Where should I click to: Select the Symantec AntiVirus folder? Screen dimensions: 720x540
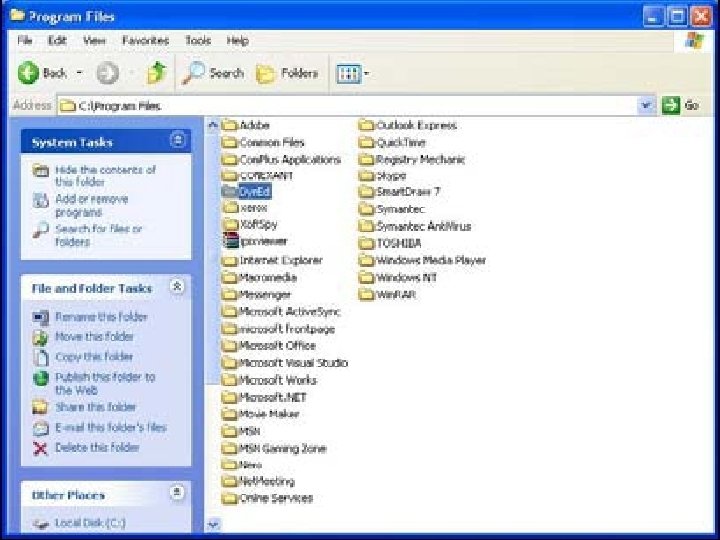(x=415, y=226)
